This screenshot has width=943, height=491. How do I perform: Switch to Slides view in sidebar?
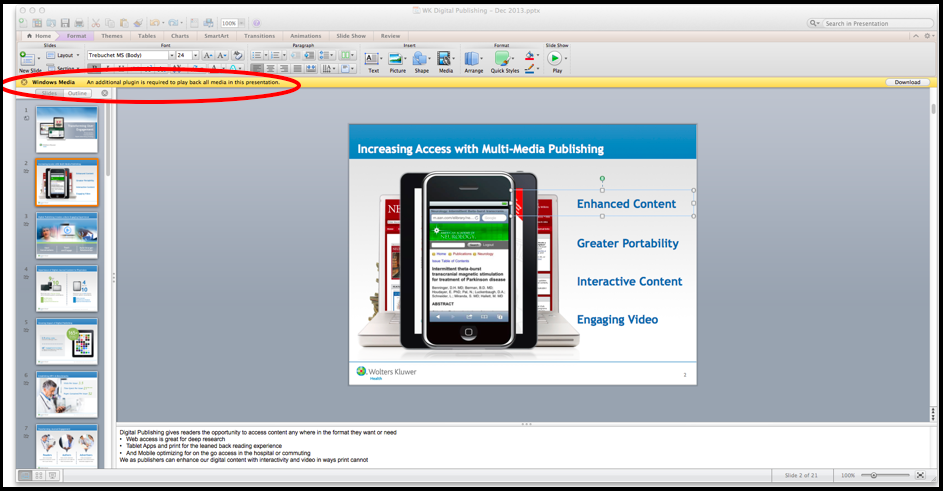(49, 93)
